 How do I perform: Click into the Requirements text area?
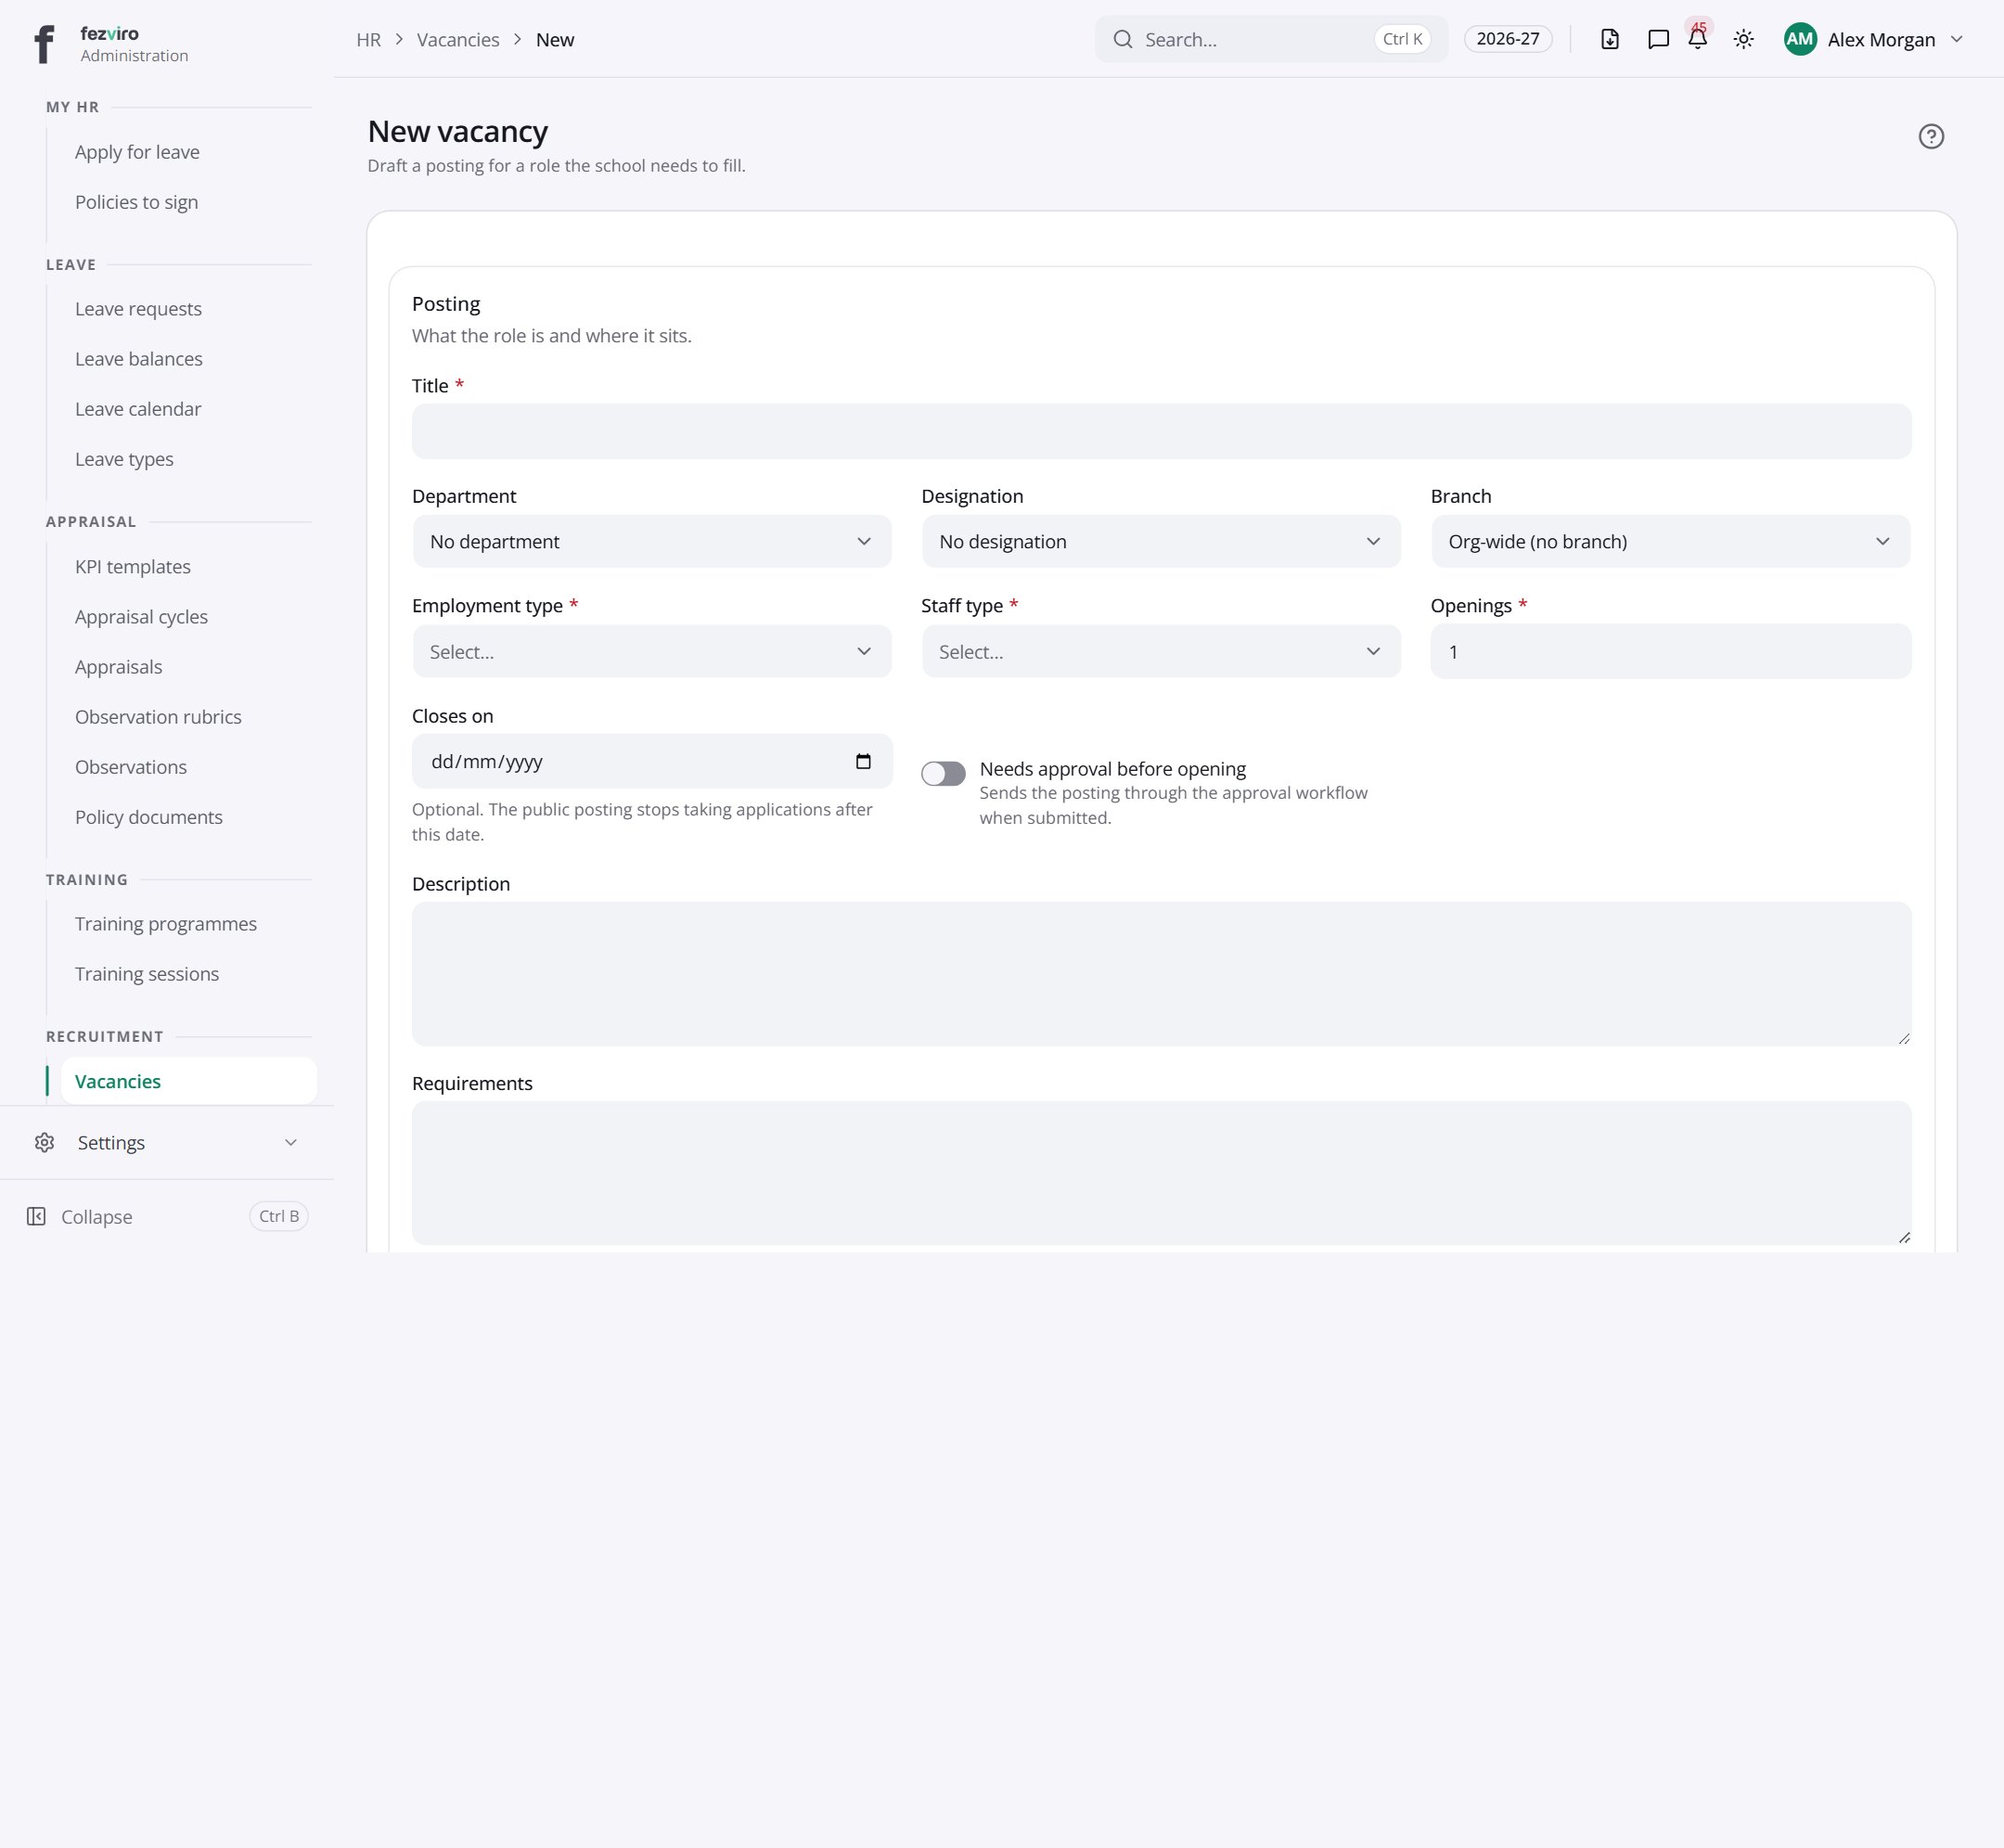point(1161,1173)
